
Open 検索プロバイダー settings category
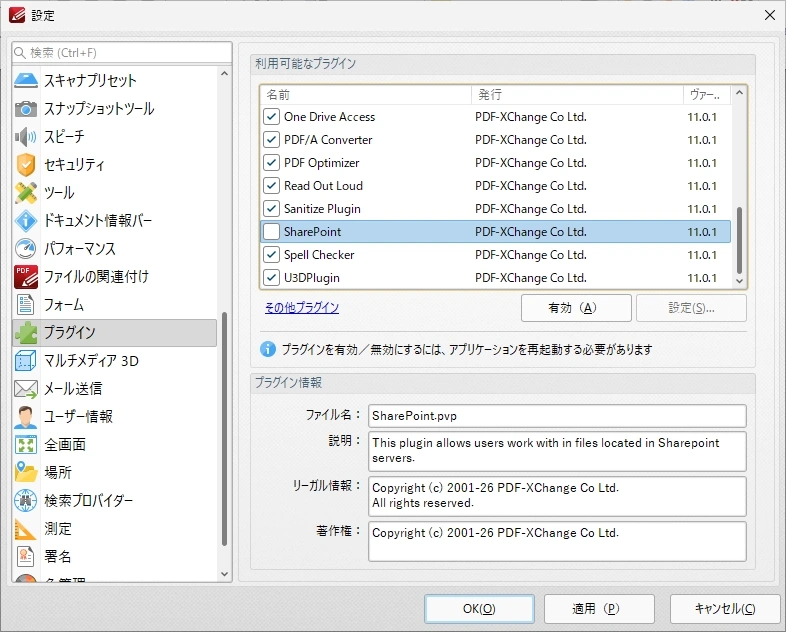(x=115, y=500)
